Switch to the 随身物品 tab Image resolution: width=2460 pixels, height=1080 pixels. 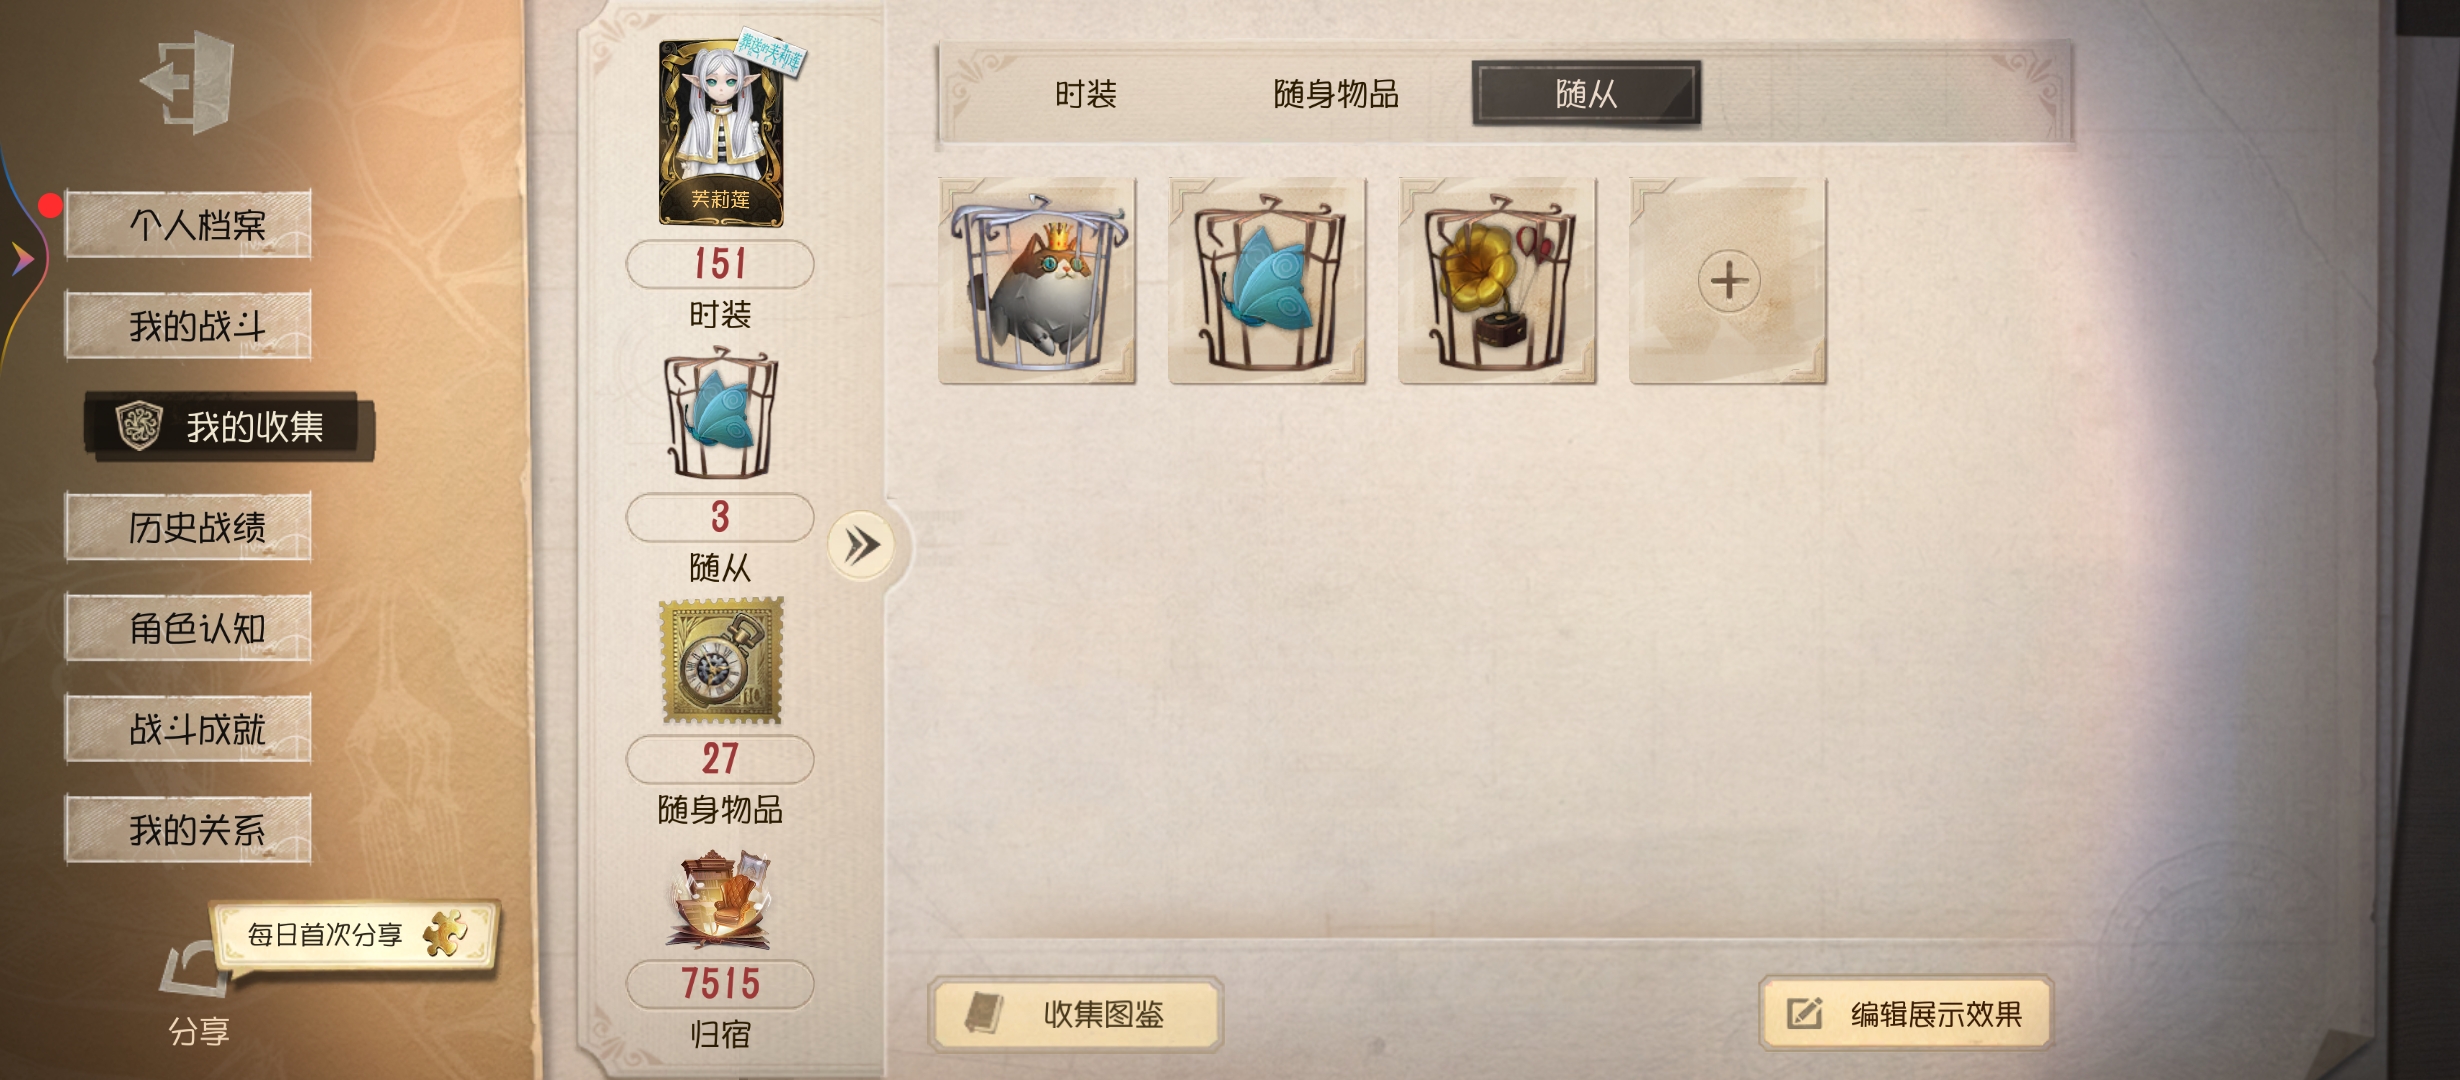coord(1336,94)
